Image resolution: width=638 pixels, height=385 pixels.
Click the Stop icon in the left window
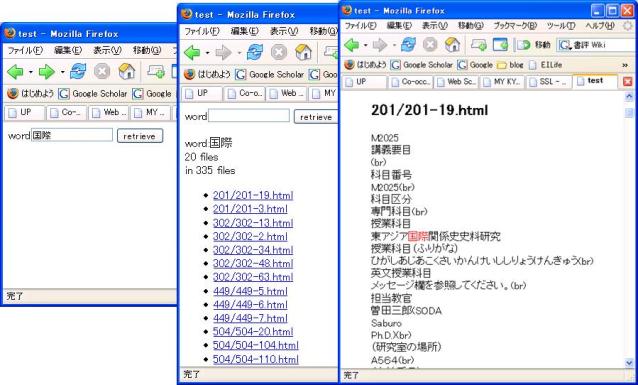pos(102,72)
